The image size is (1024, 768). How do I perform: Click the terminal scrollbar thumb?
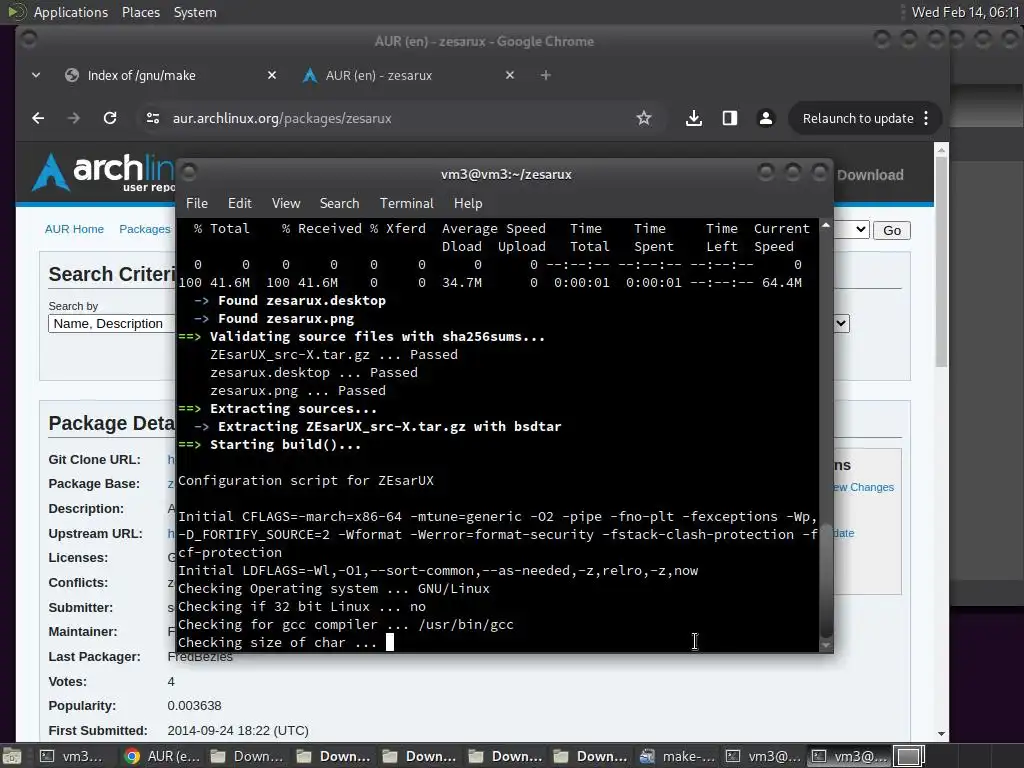point(825,580)
